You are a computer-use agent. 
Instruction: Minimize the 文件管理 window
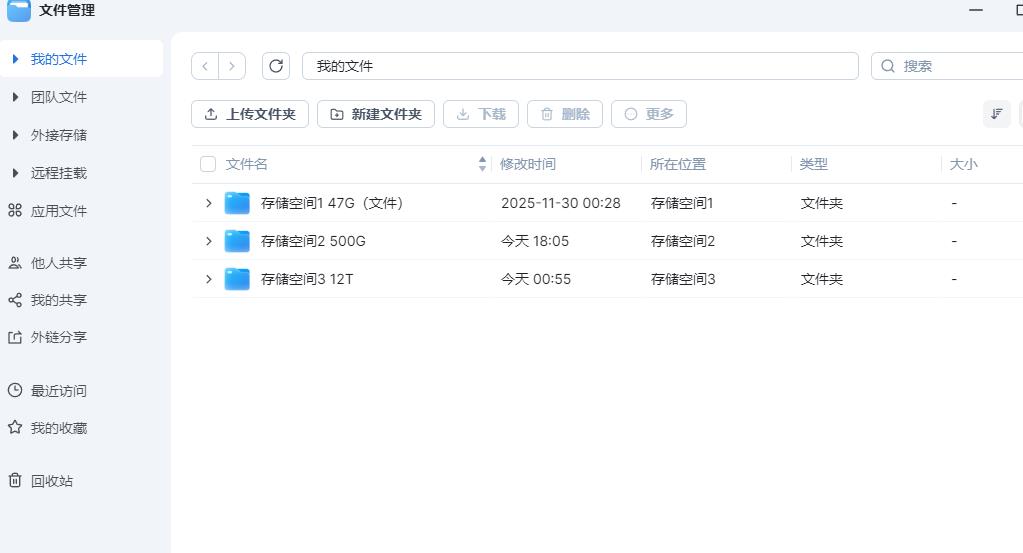pos(976,10)
